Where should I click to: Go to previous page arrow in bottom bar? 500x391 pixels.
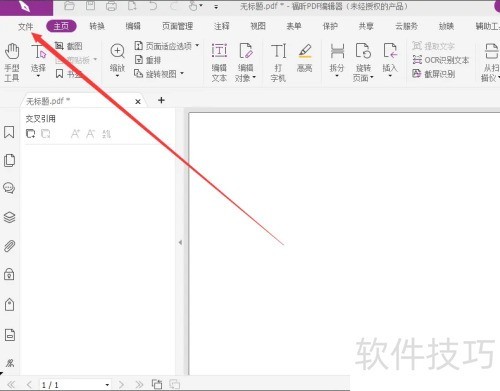click(x=29, y=385)
